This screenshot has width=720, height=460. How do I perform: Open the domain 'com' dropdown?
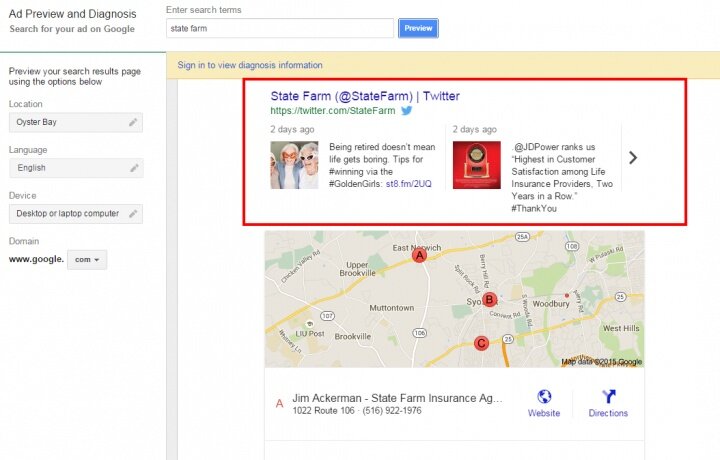click(87, 260)
